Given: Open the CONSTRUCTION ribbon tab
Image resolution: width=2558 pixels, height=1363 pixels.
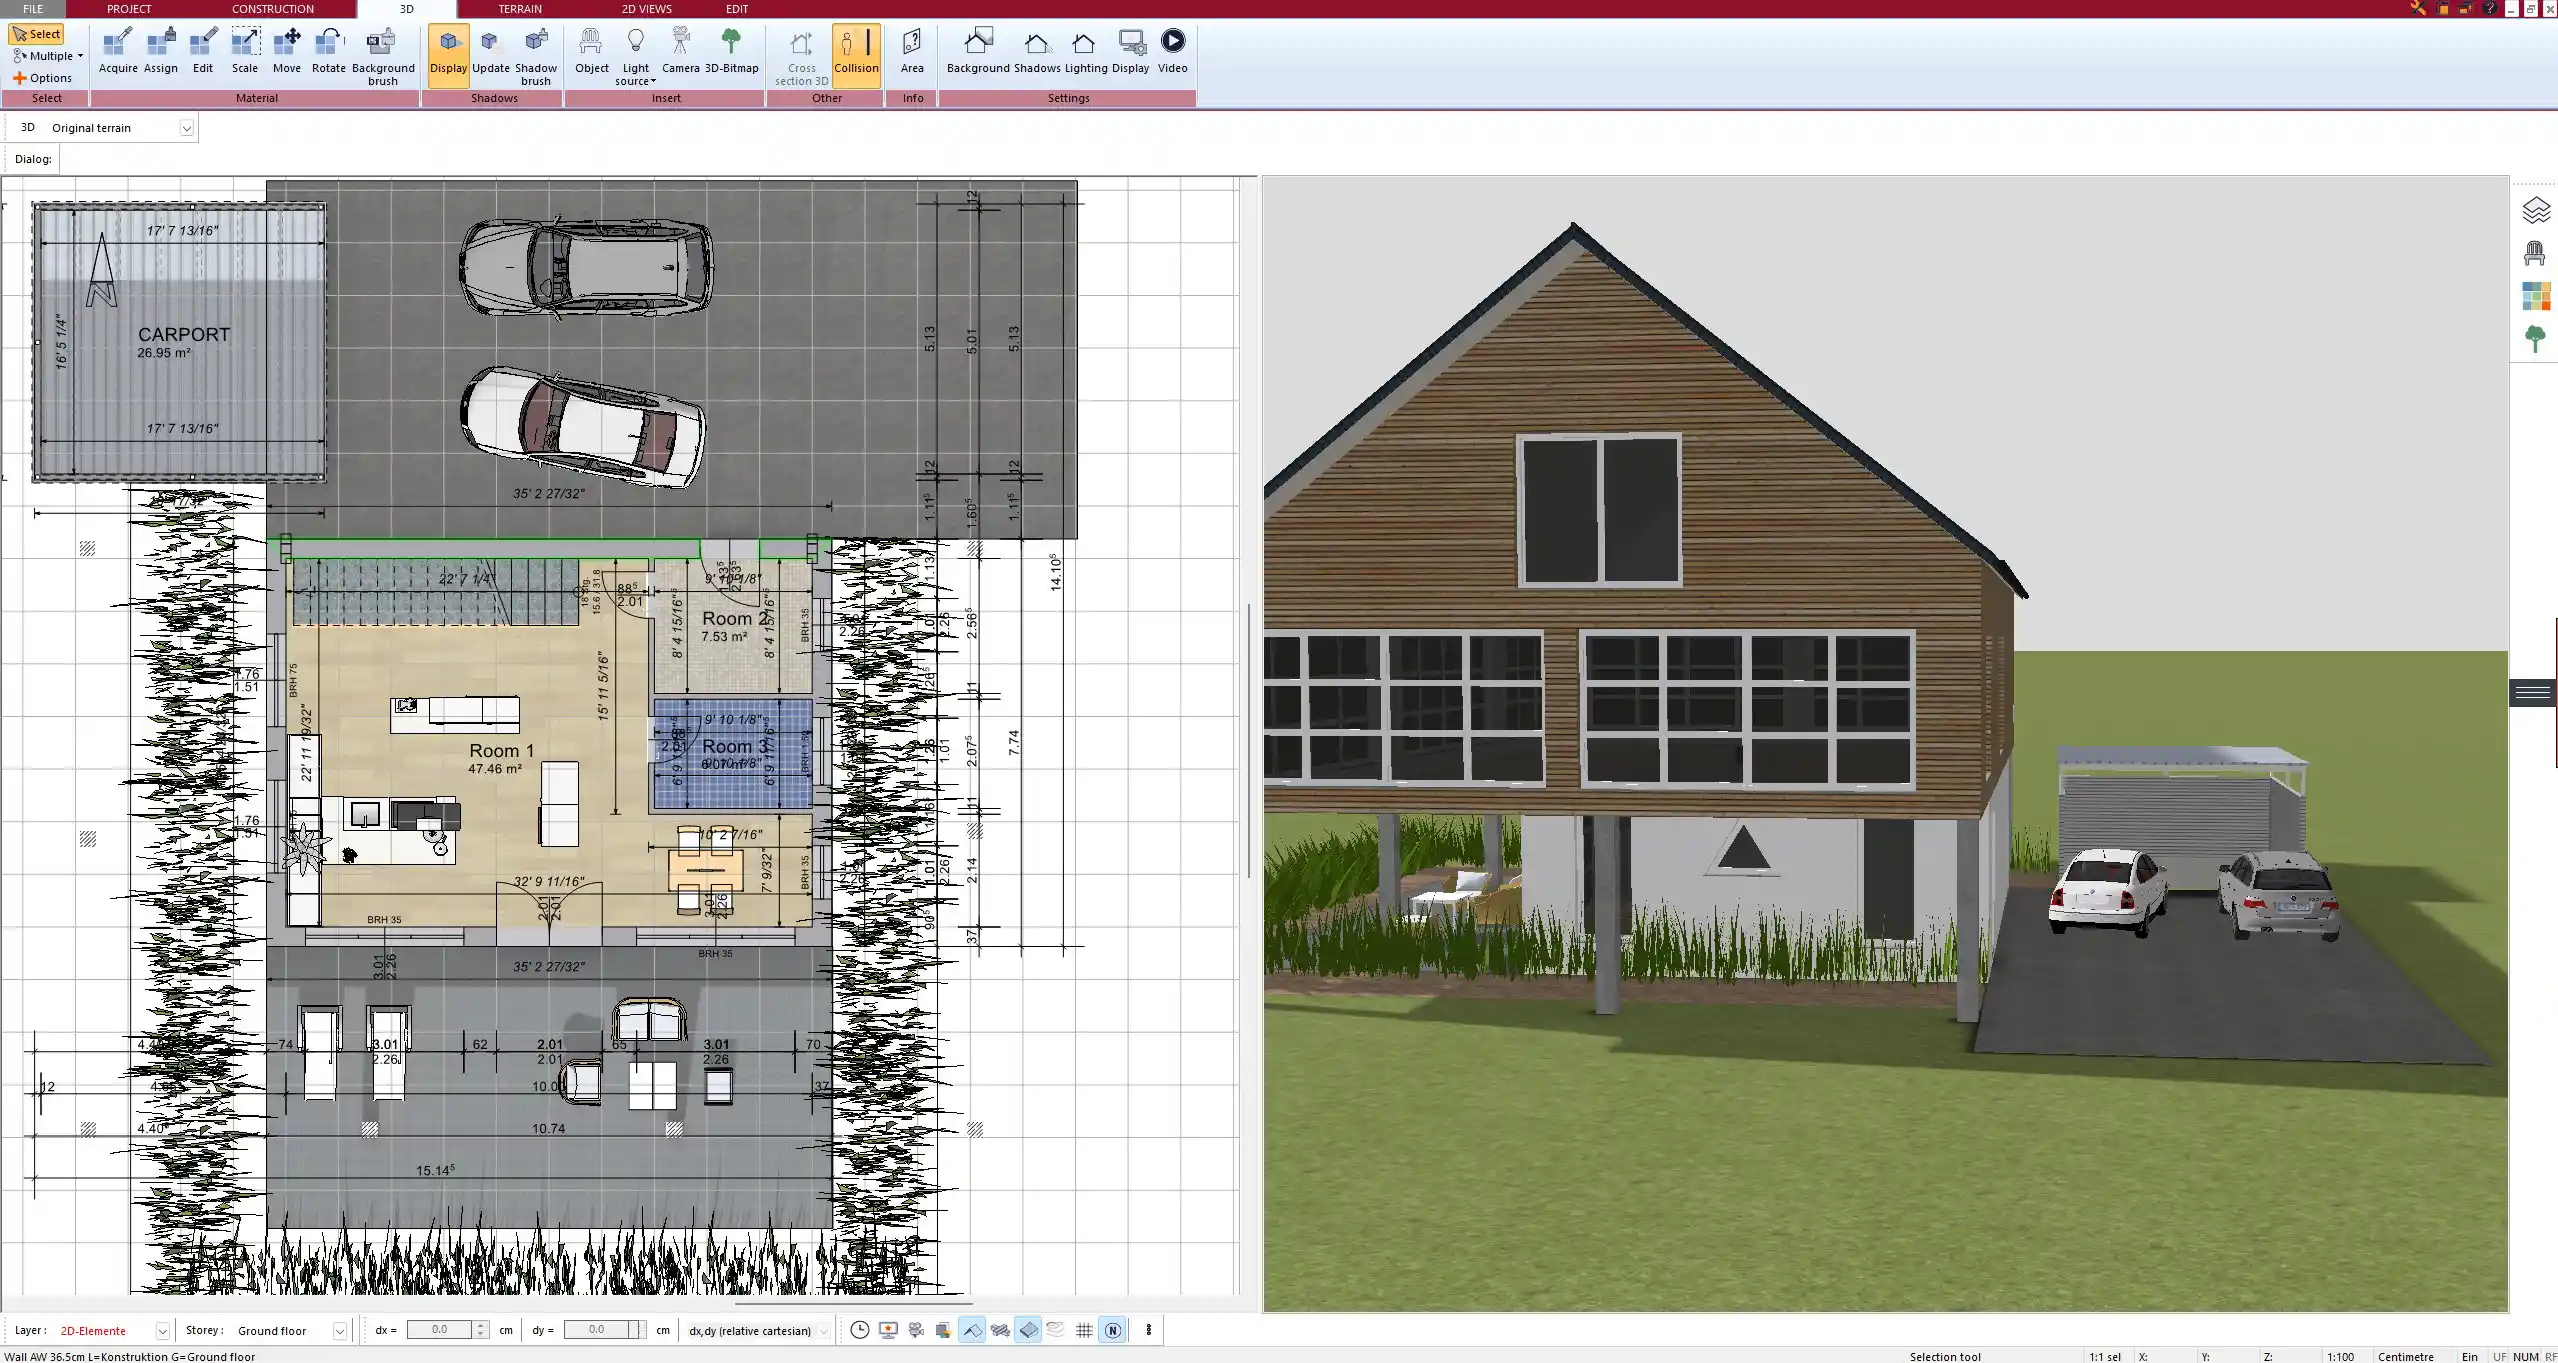Looking at the screenshot, I should pyautogui.click(x=272, y=9).
